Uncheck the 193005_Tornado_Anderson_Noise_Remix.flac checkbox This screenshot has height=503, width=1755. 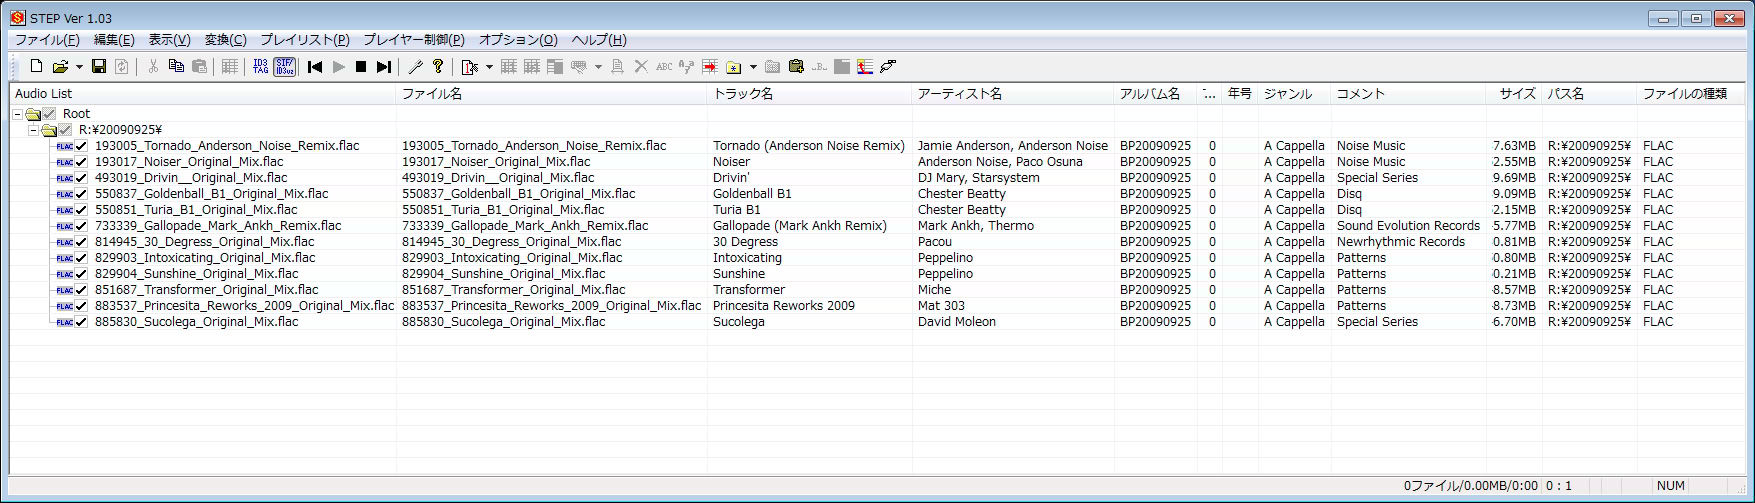(x=82, y=146)
